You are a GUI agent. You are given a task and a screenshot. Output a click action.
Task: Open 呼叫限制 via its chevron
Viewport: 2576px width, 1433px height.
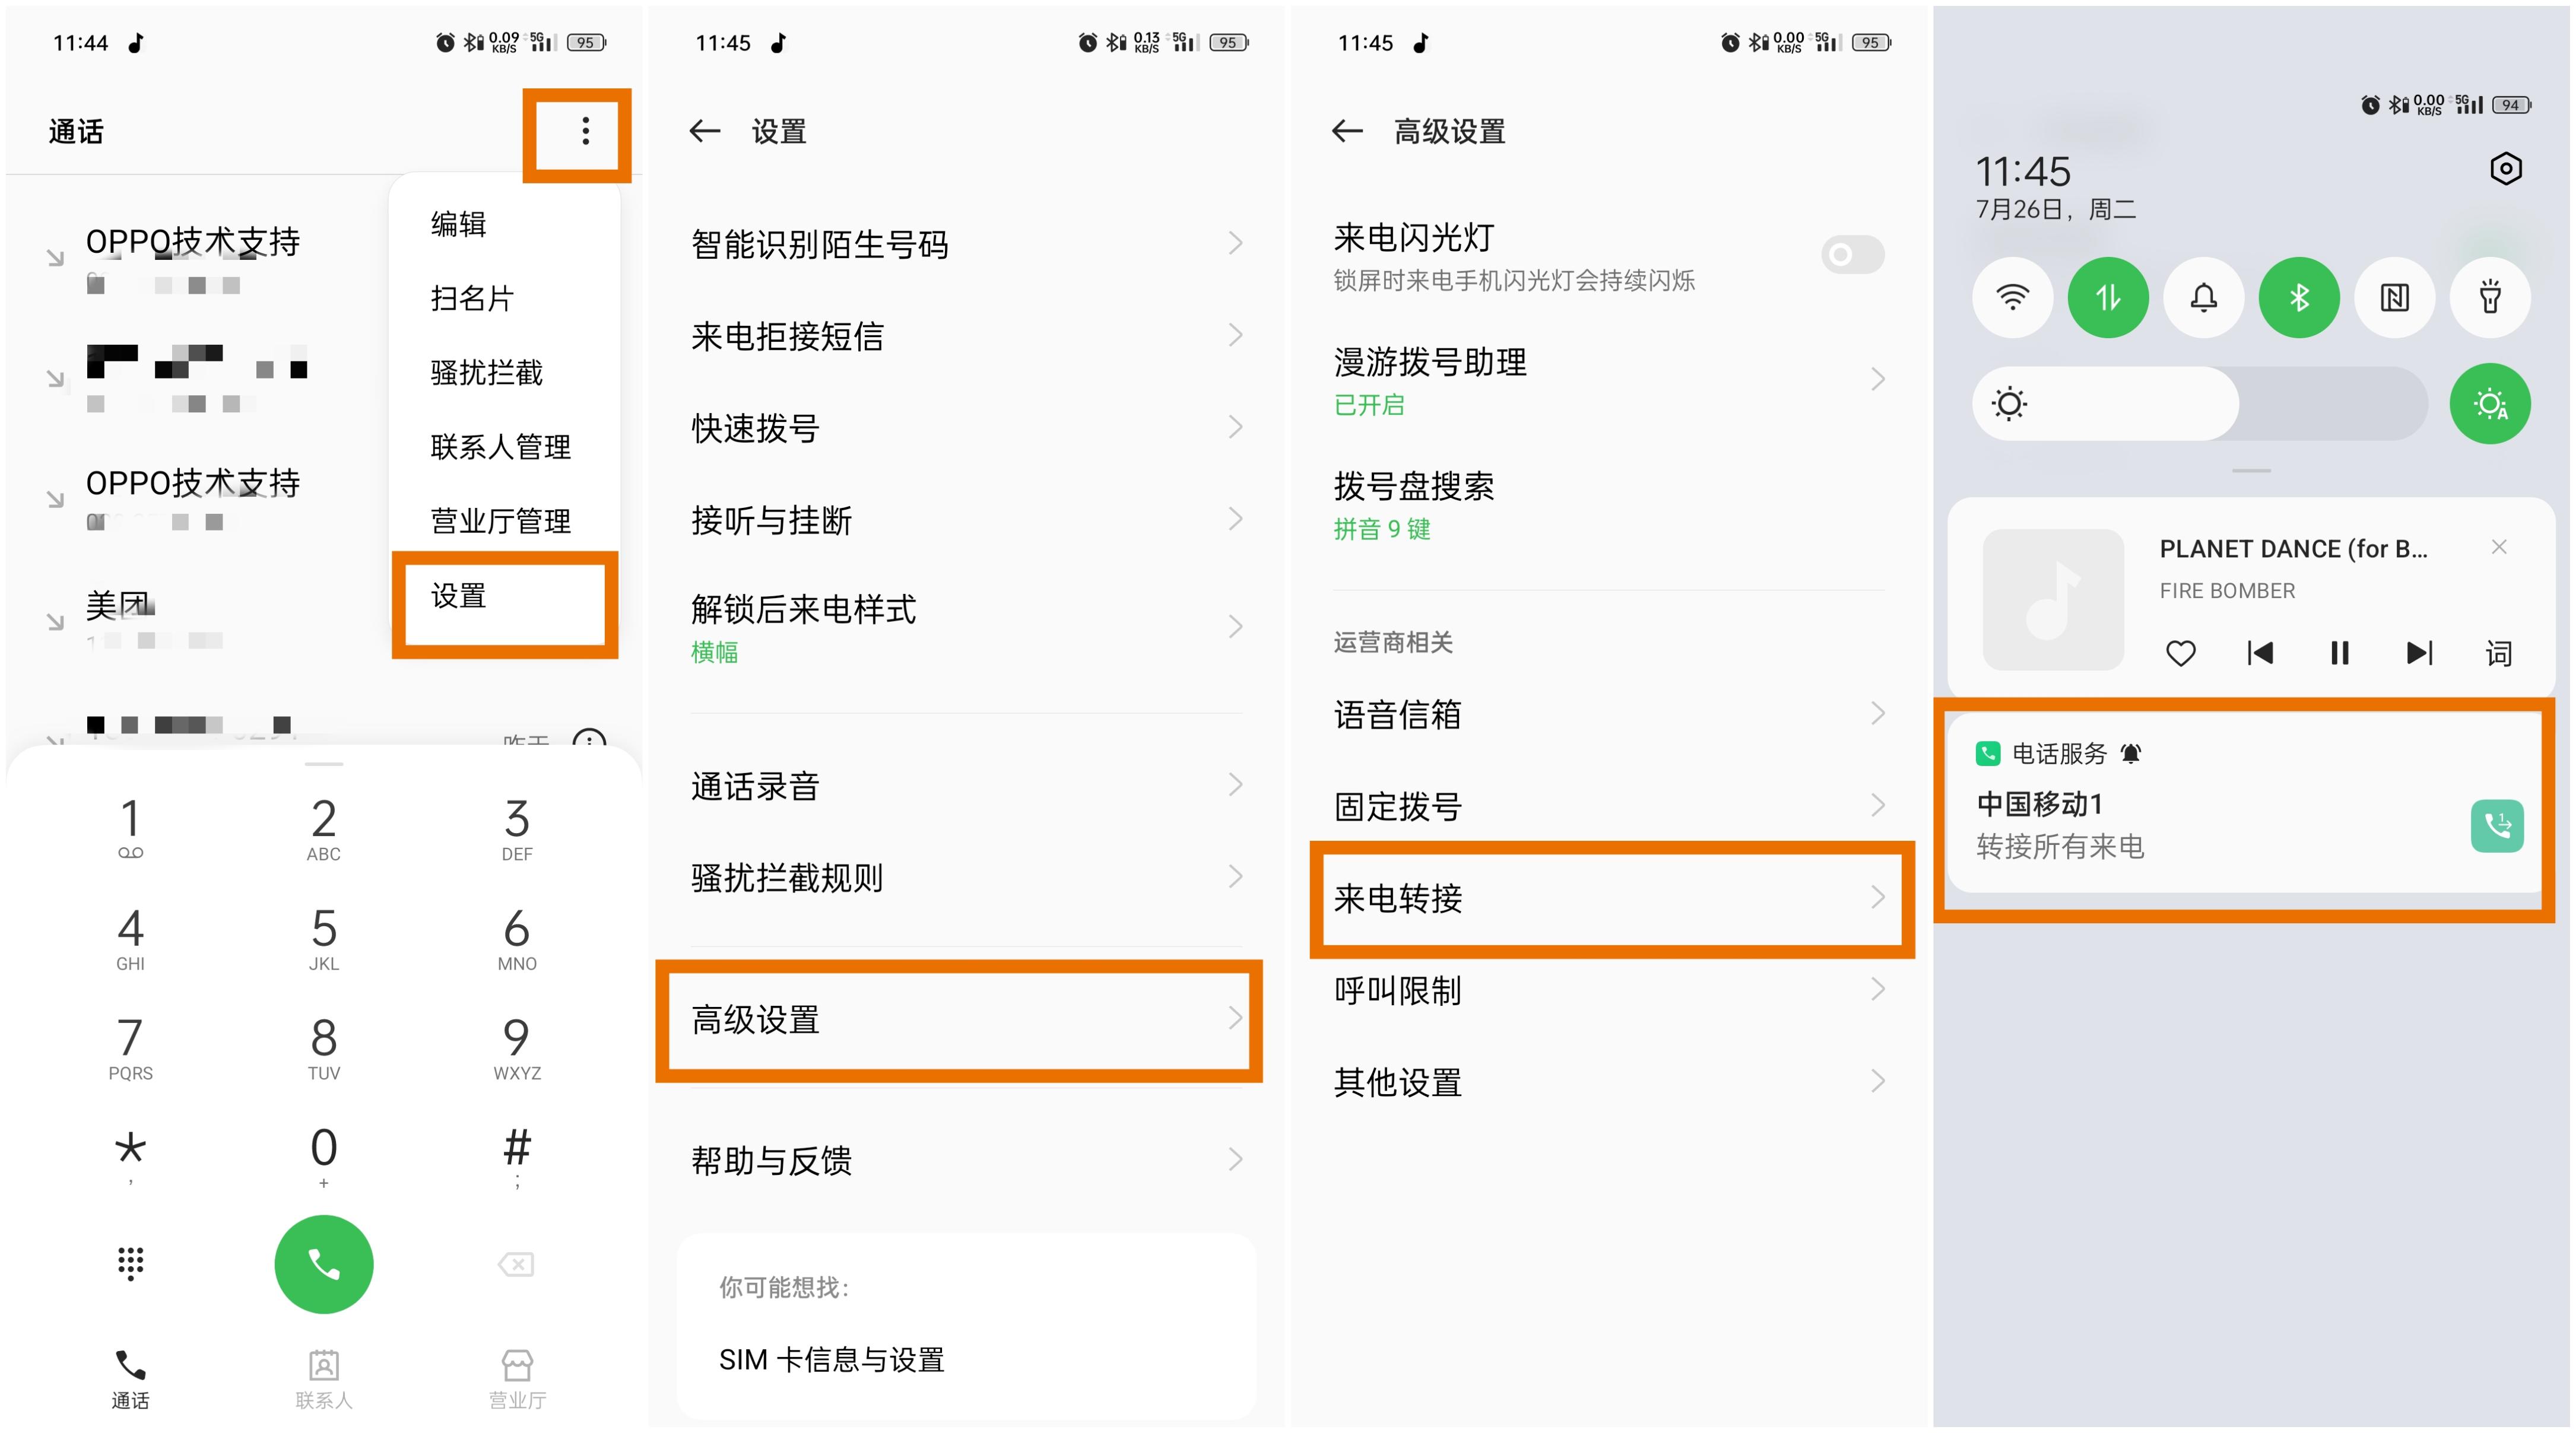(x=1877, y=989)
